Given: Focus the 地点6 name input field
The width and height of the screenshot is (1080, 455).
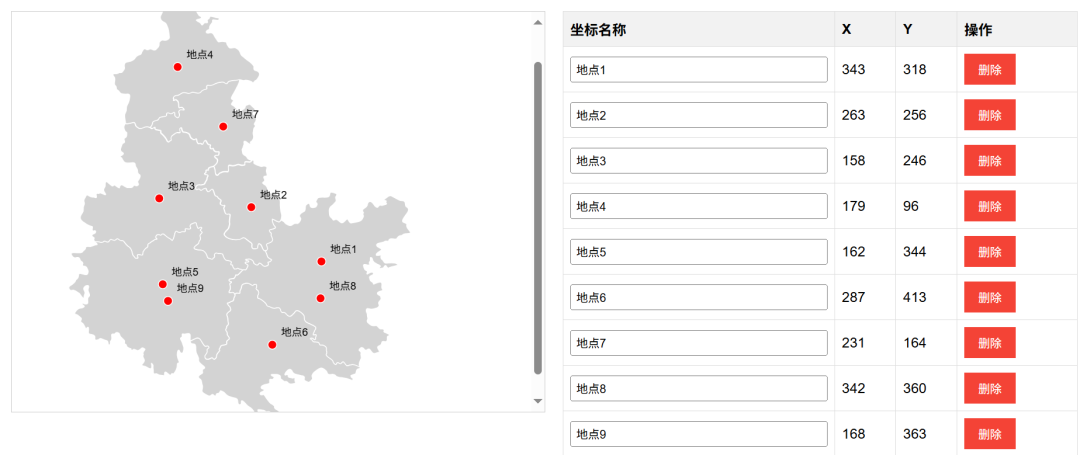Looking at the screenshot, I should coord(699,297).
